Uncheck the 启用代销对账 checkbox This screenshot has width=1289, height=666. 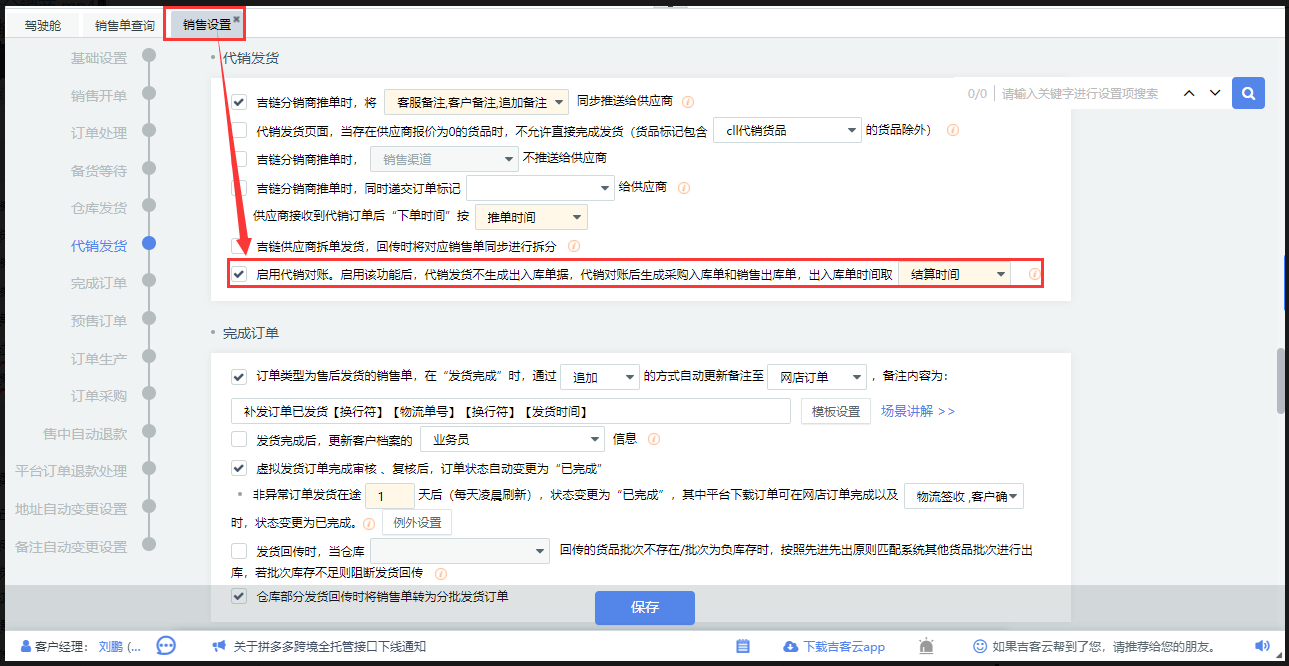click(239, 273)
